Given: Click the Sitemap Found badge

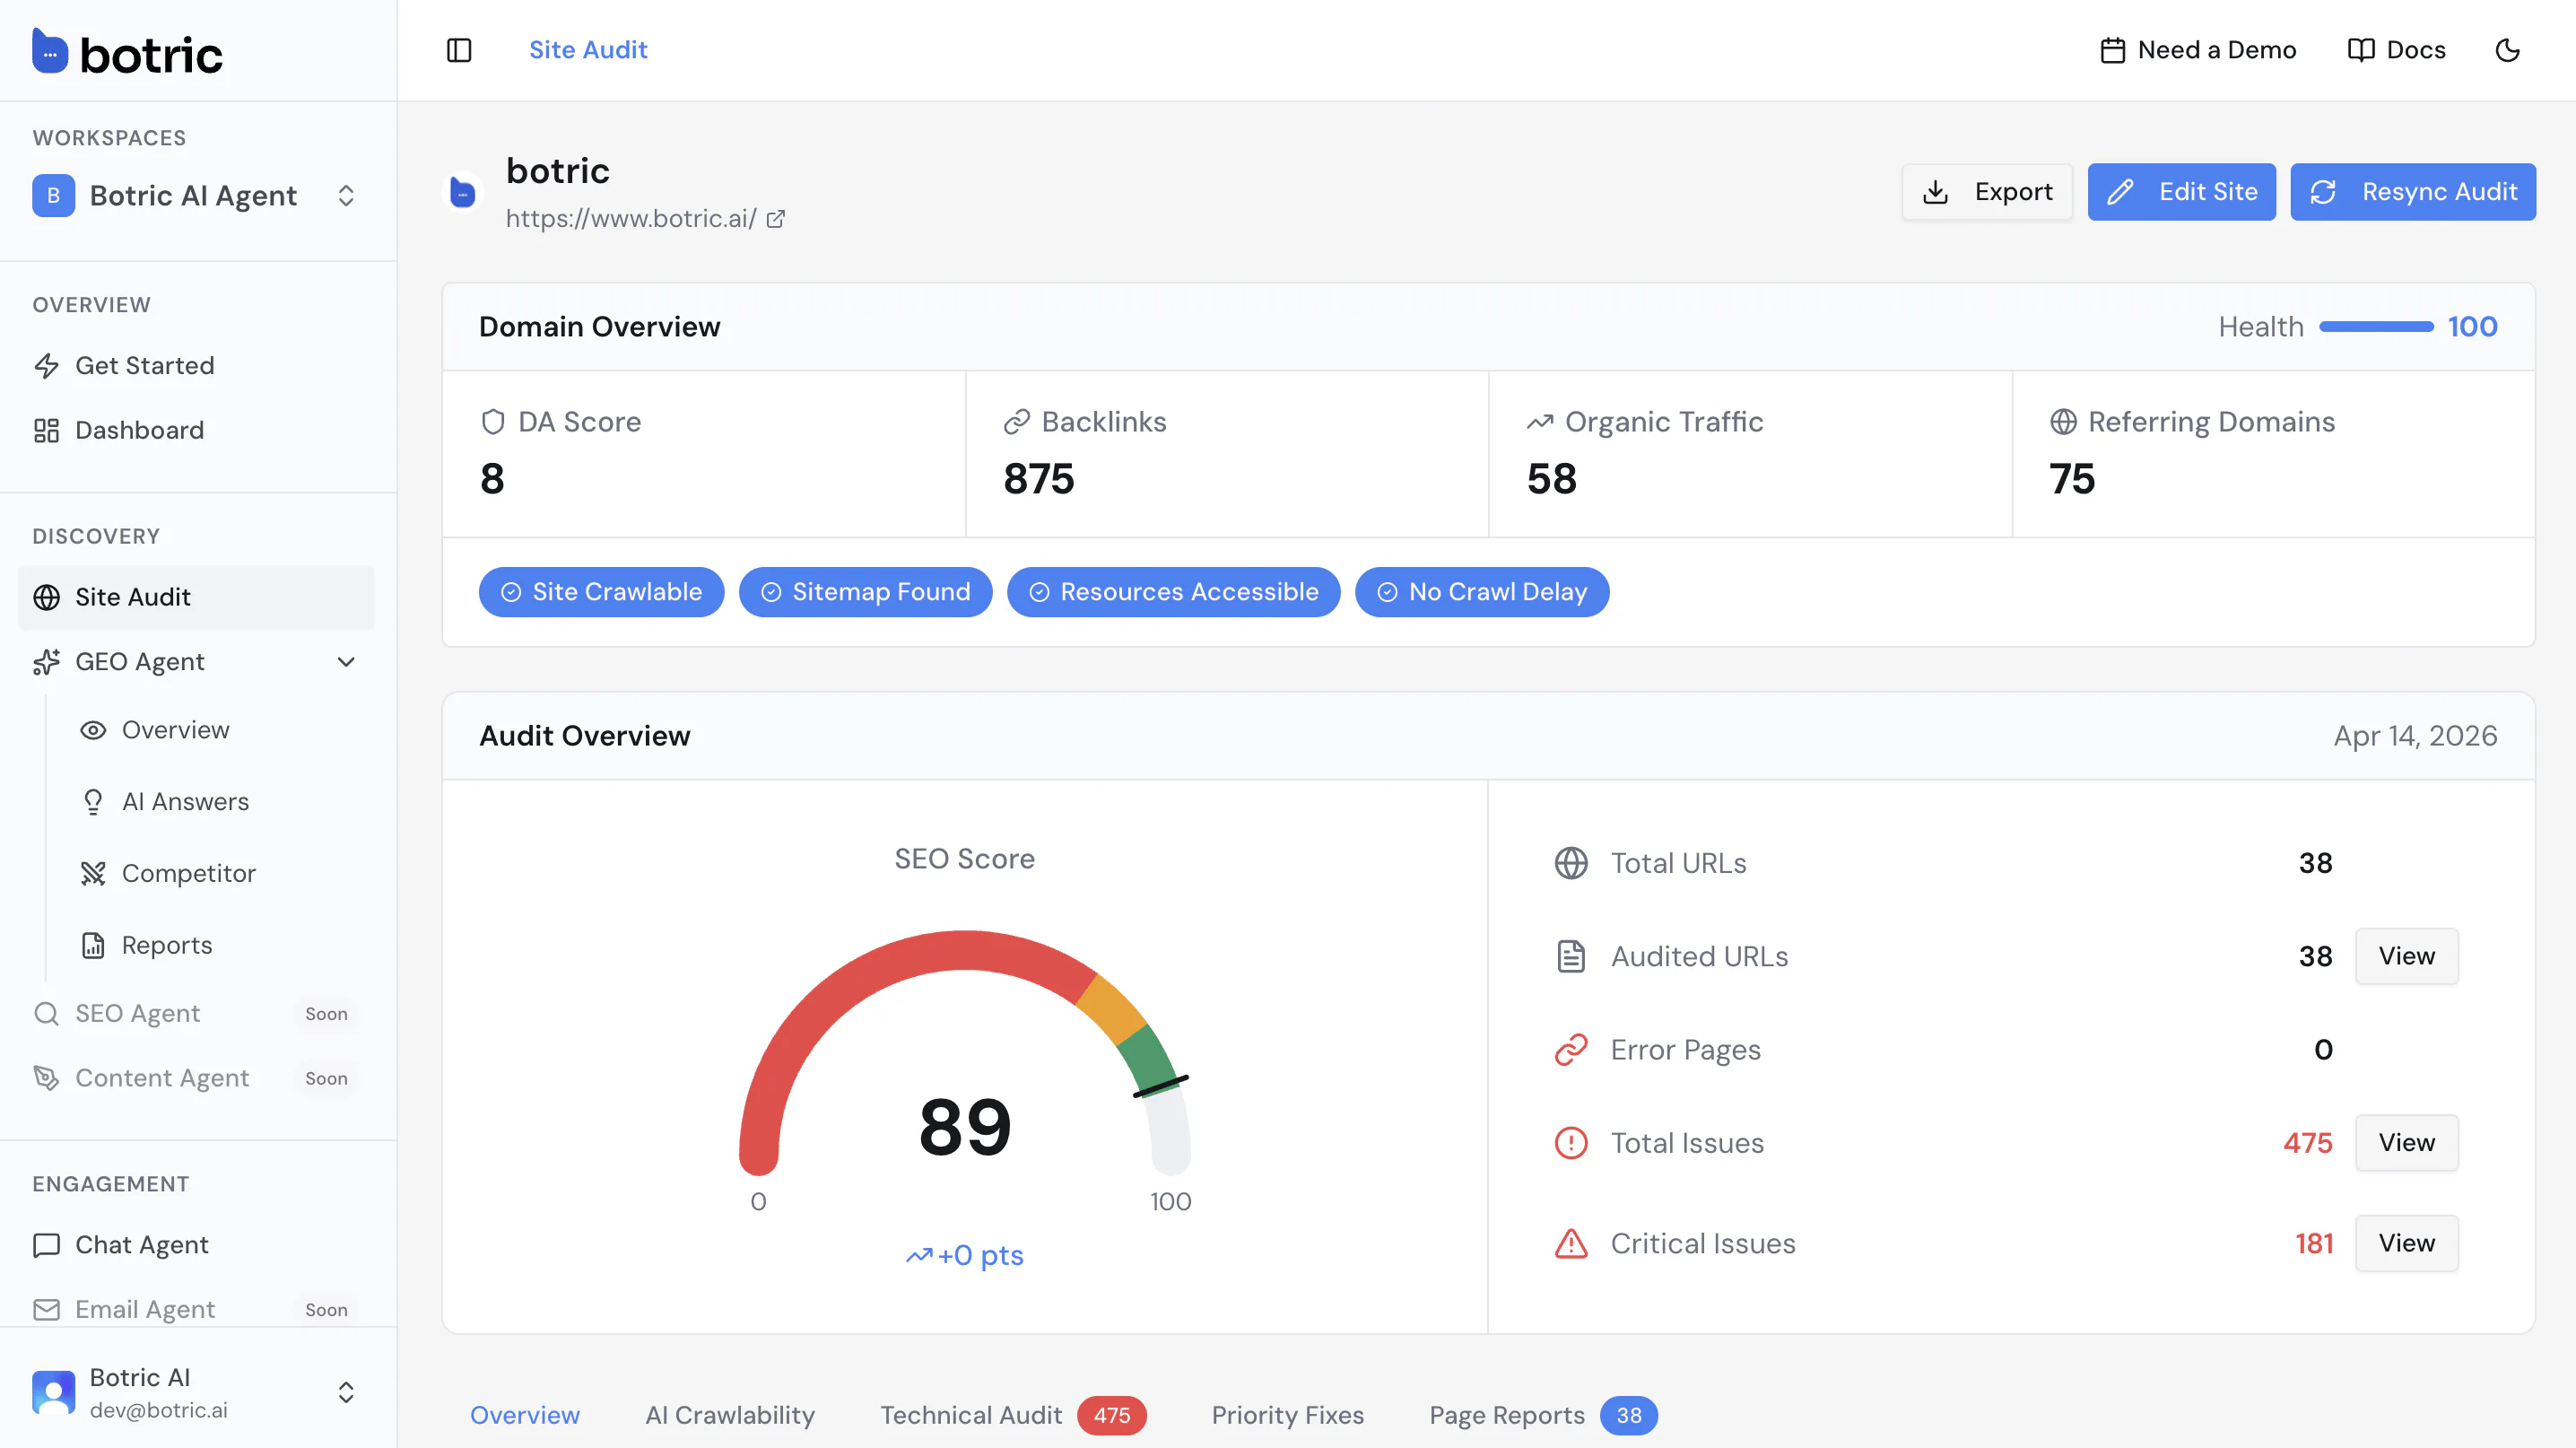Looking at the screenshot, I should [x=865, y=592].
